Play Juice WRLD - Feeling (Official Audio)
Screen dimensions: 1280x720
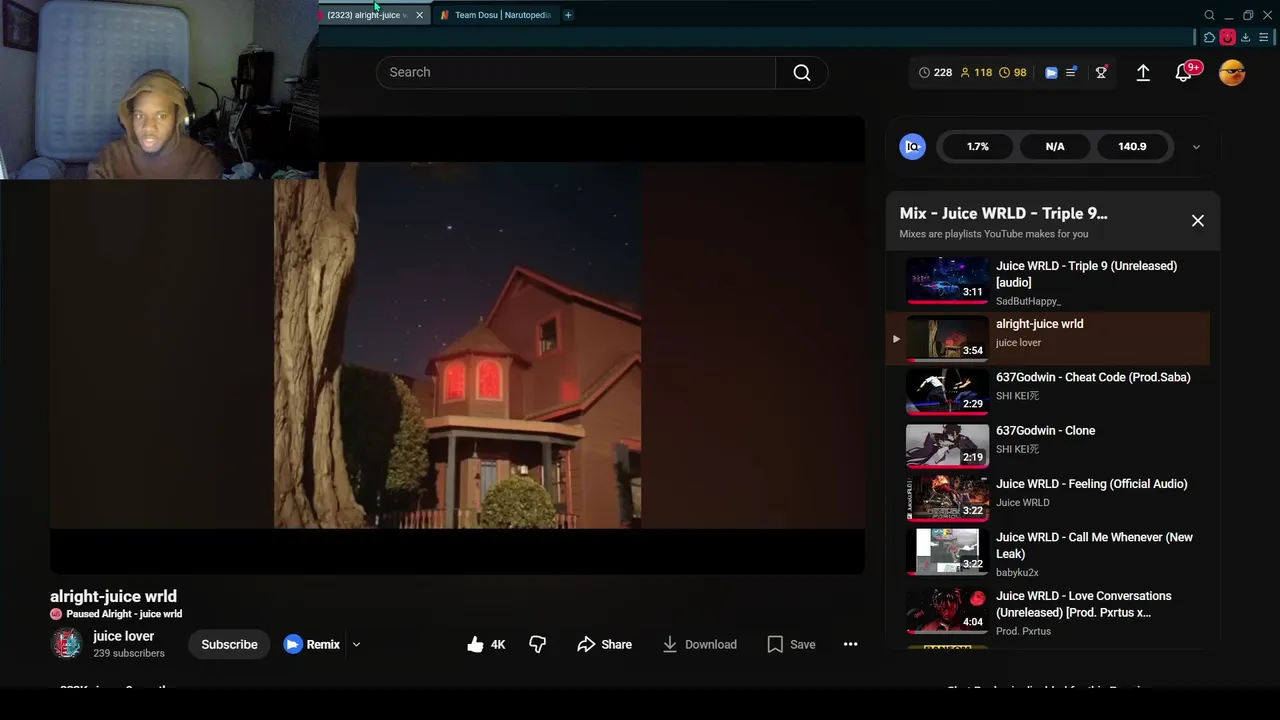[x=1047, y=497]
